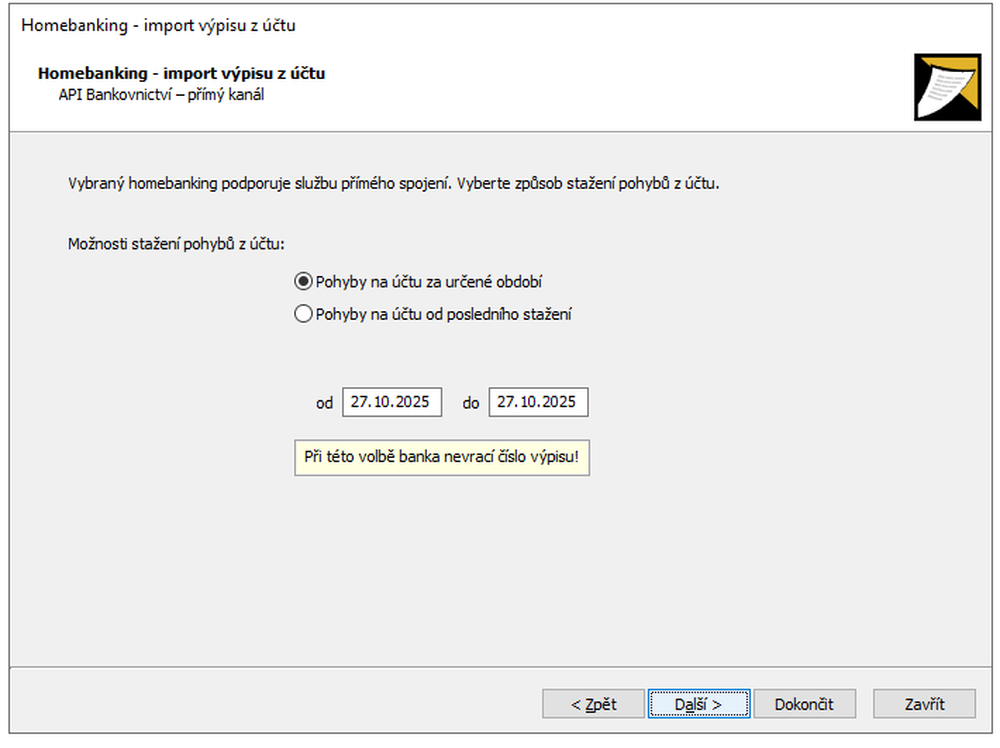
Task: Click the month '10' in the 'do' date field
Action: [x=524, y=402]
